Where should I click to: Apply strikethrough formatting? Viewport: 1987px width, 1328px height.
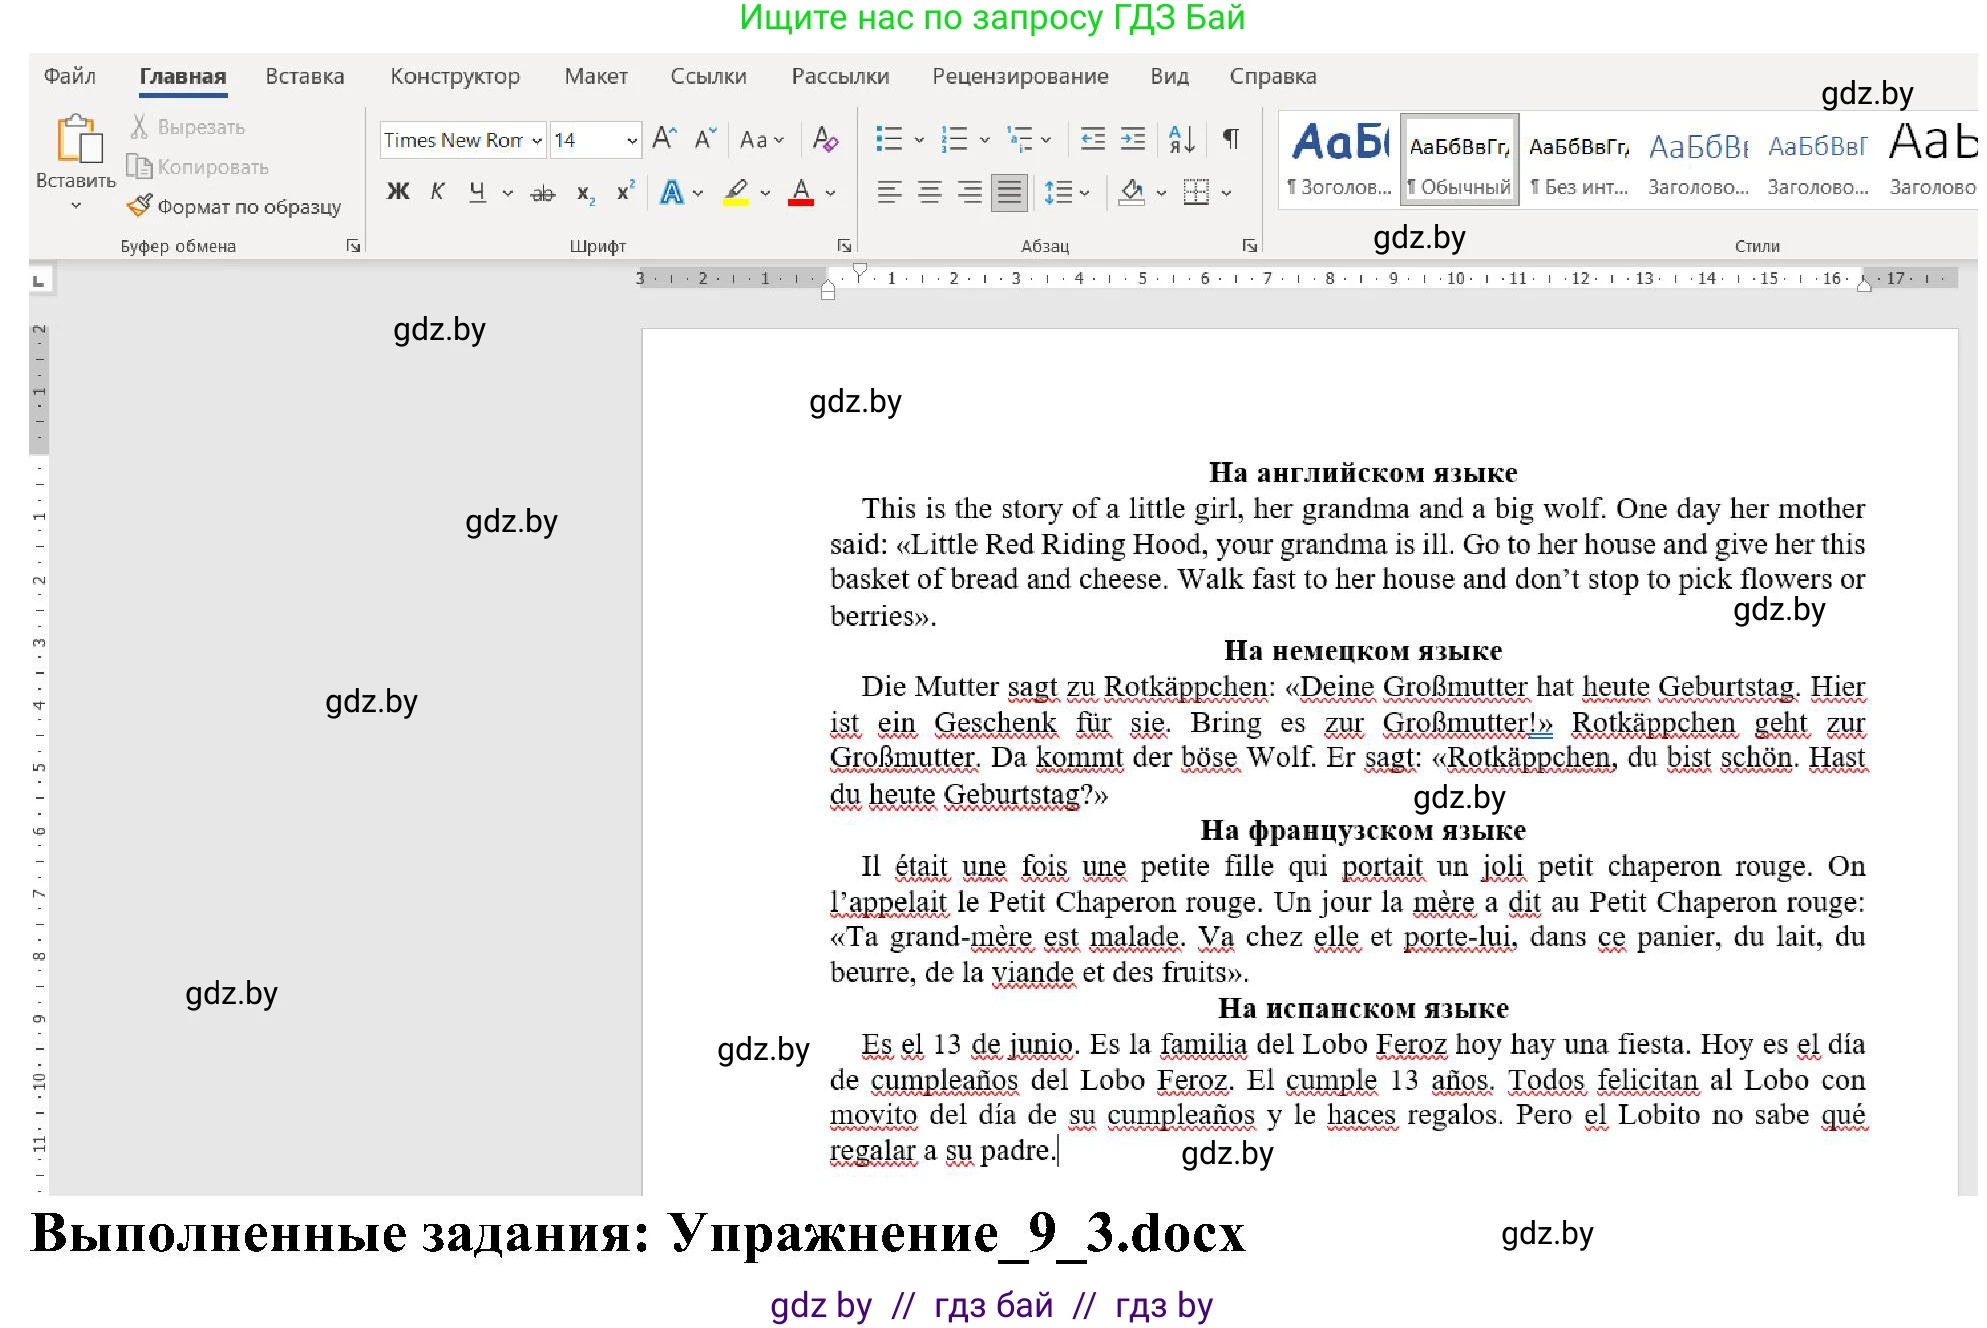pyautogui.click(x=543, y=192)
